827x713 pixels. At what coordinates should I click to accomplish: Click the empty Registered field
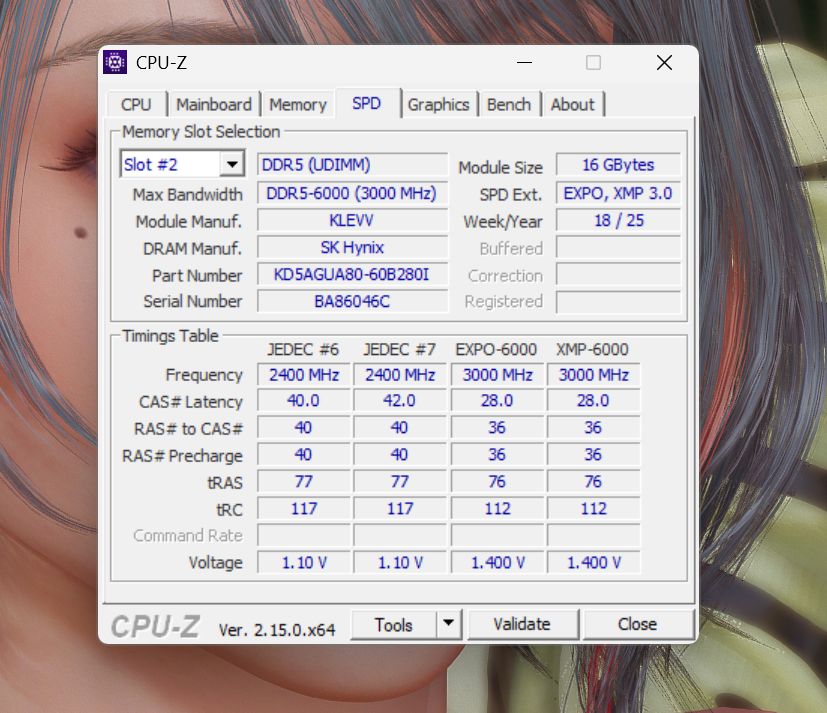point(618,301)
